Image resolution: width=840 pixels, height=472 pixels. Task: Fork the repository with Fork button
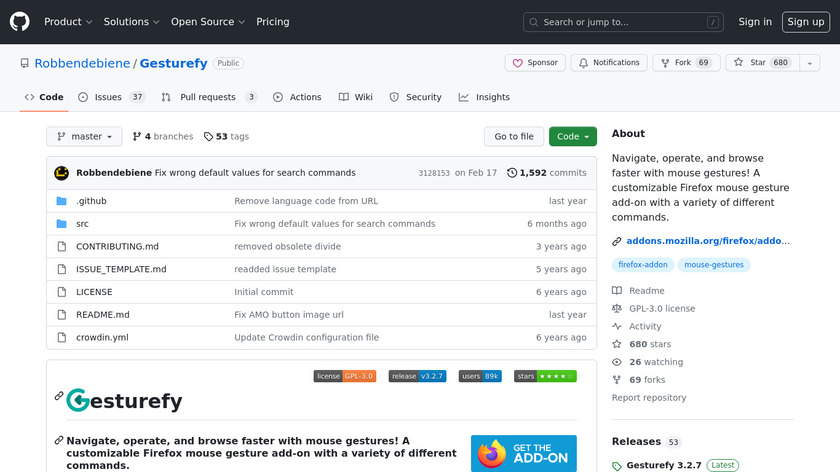coord(686,63)
